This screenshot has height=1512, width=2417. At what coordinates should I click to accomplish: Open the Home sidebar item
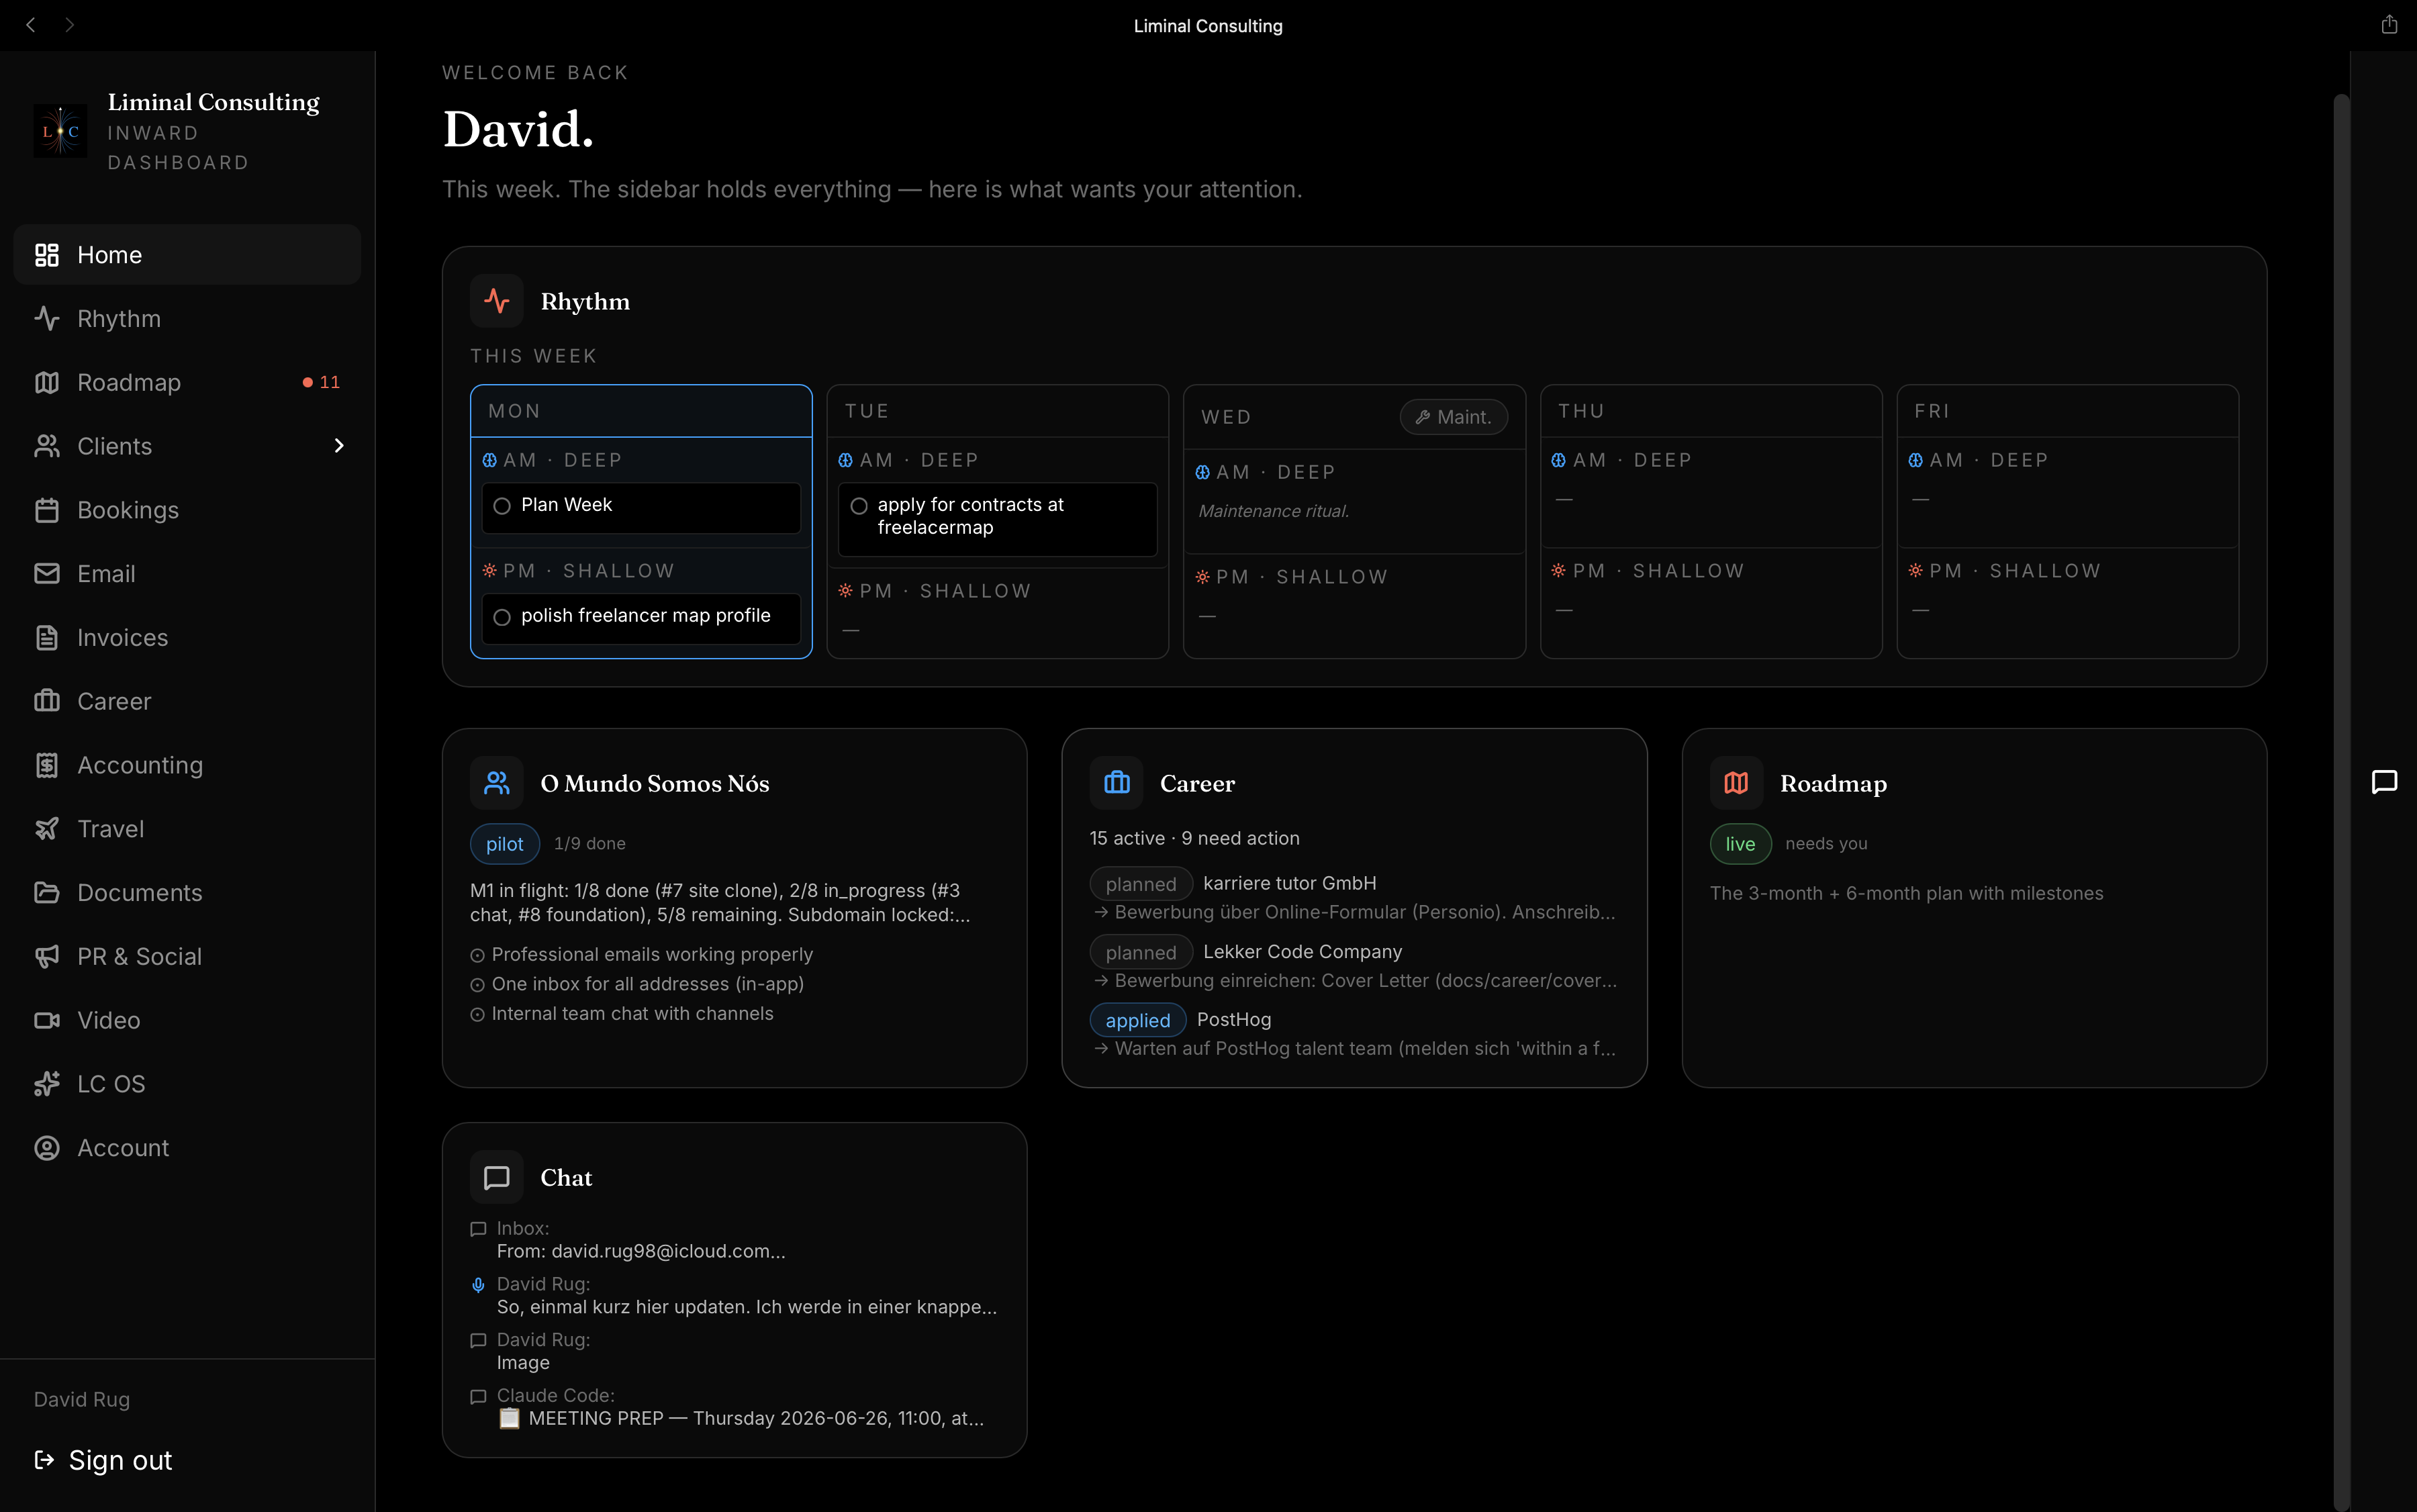click(187, 255)
